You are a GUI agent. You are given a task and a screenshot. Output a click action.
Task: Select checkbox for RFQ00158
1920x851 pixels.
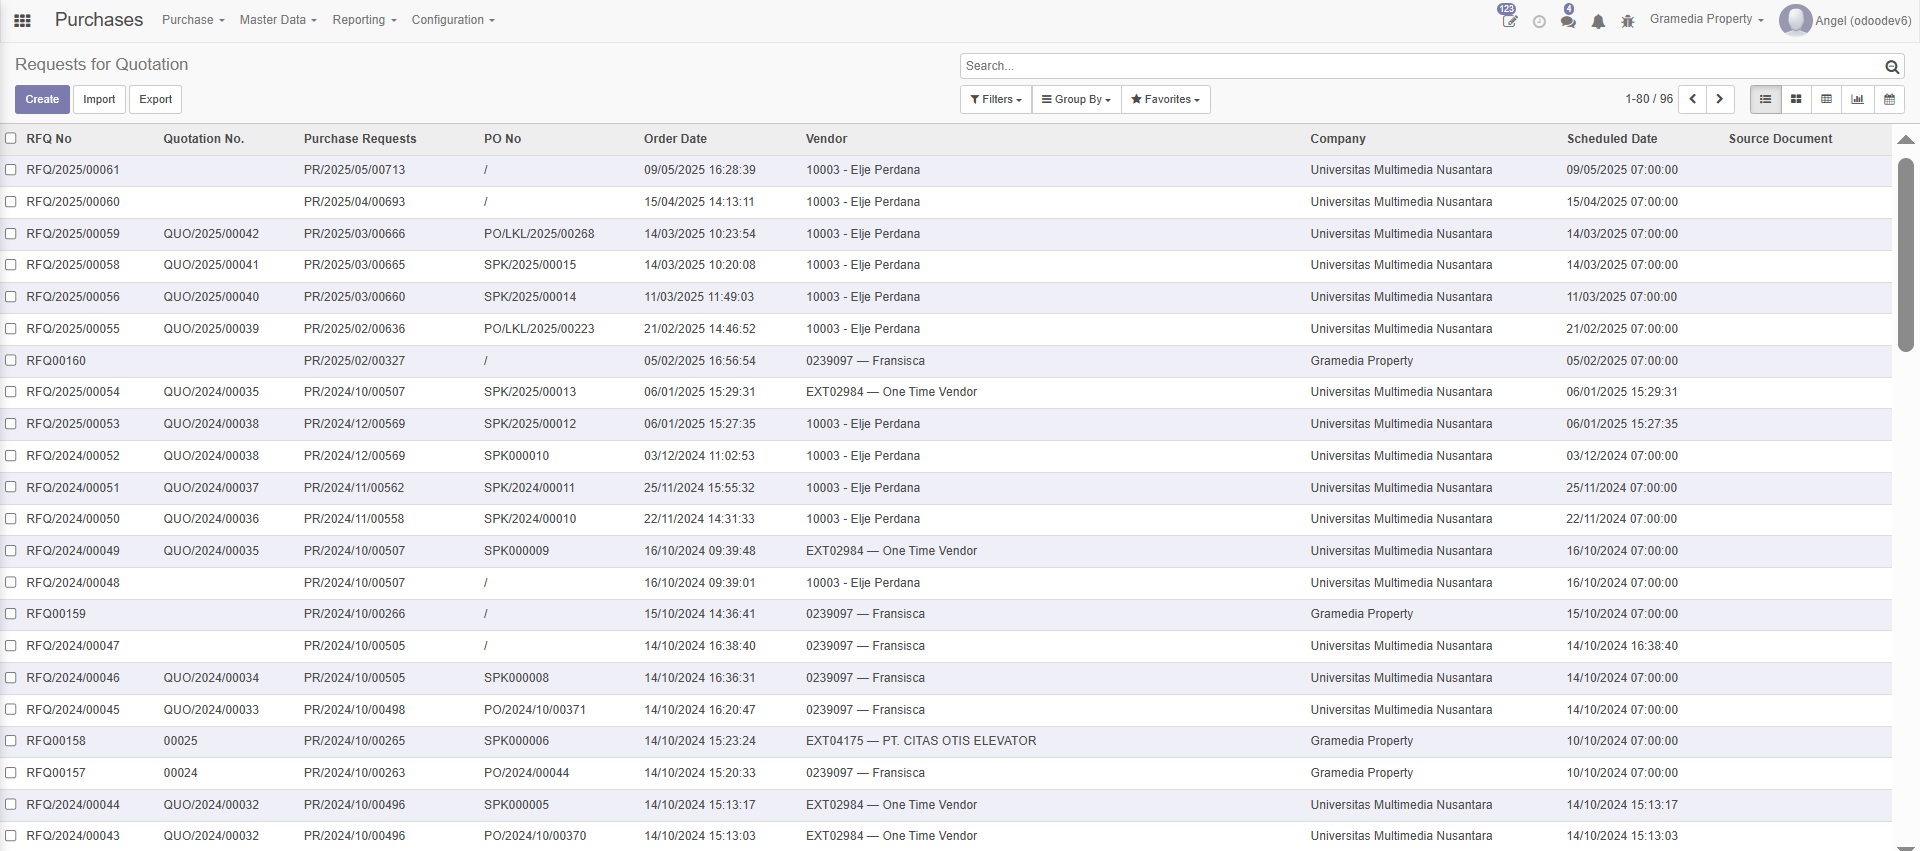(x=11, y=741)
